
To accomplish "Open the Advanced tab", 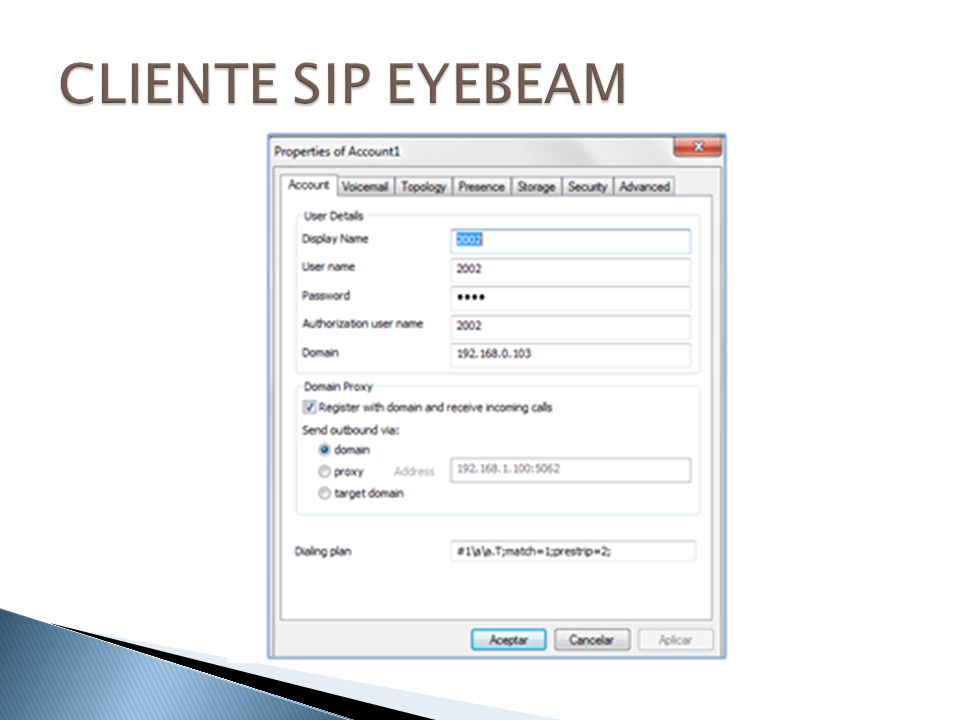I will [x=644, y=187].
